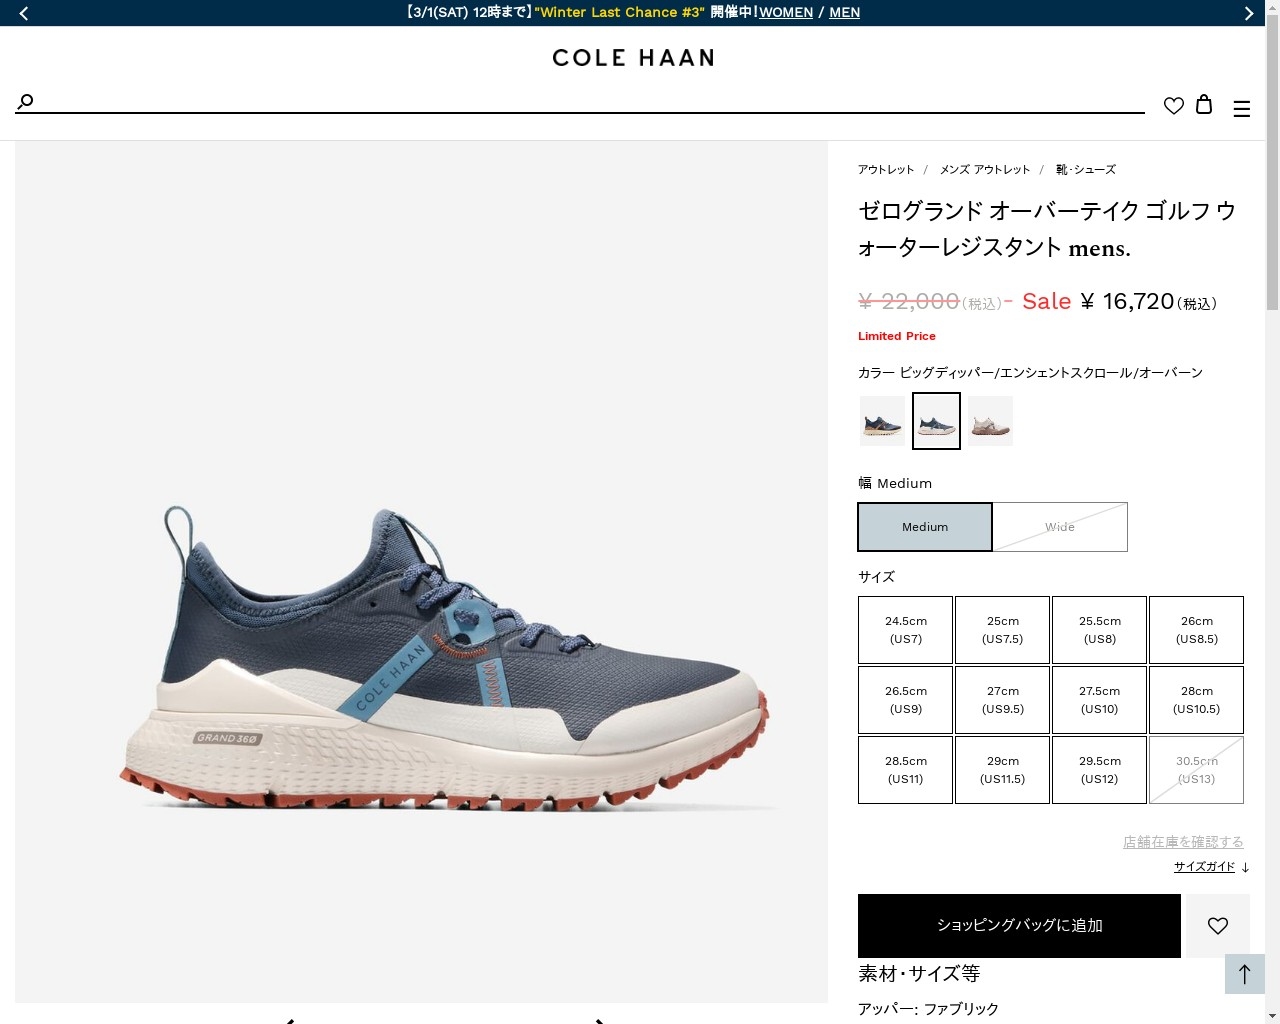Click the MEN link in banner

[844, 12]
